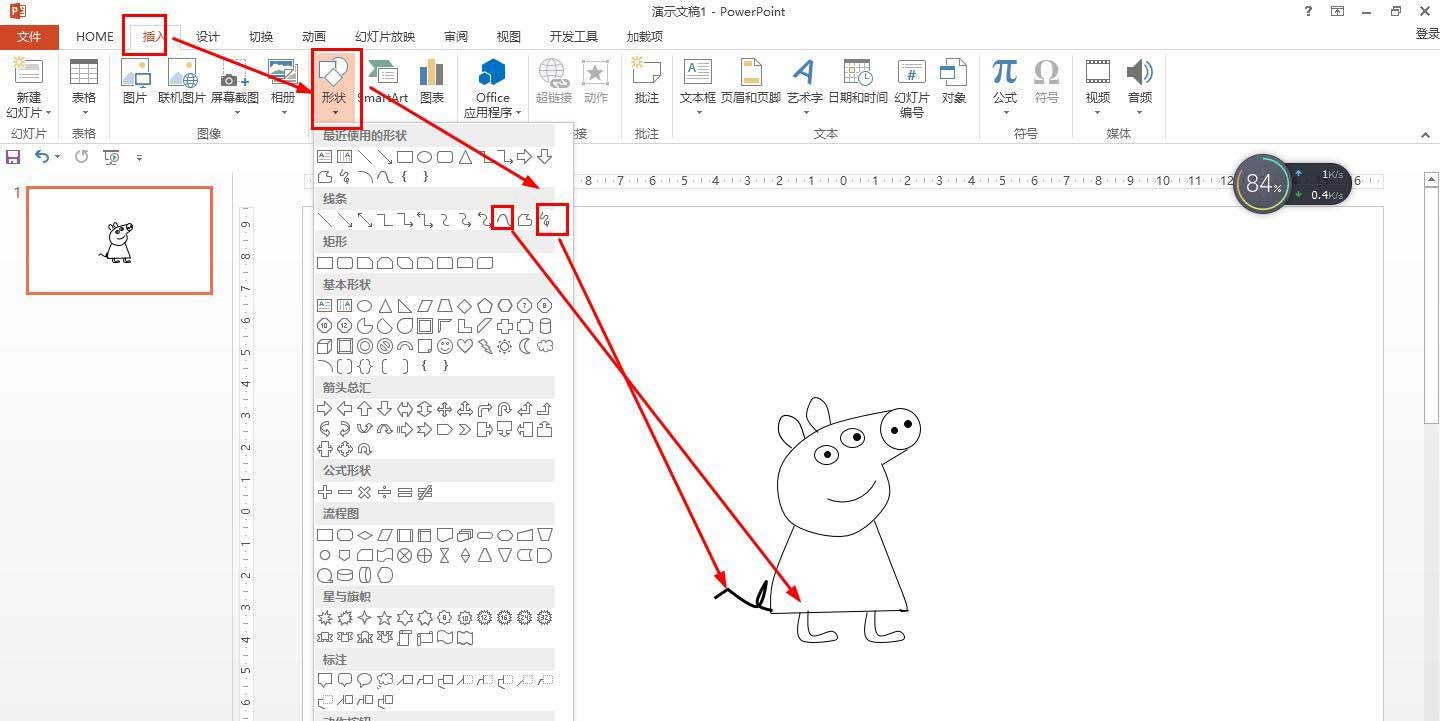
Task: Open the 形状 shapes dropdown
Action: click(333, 88)
